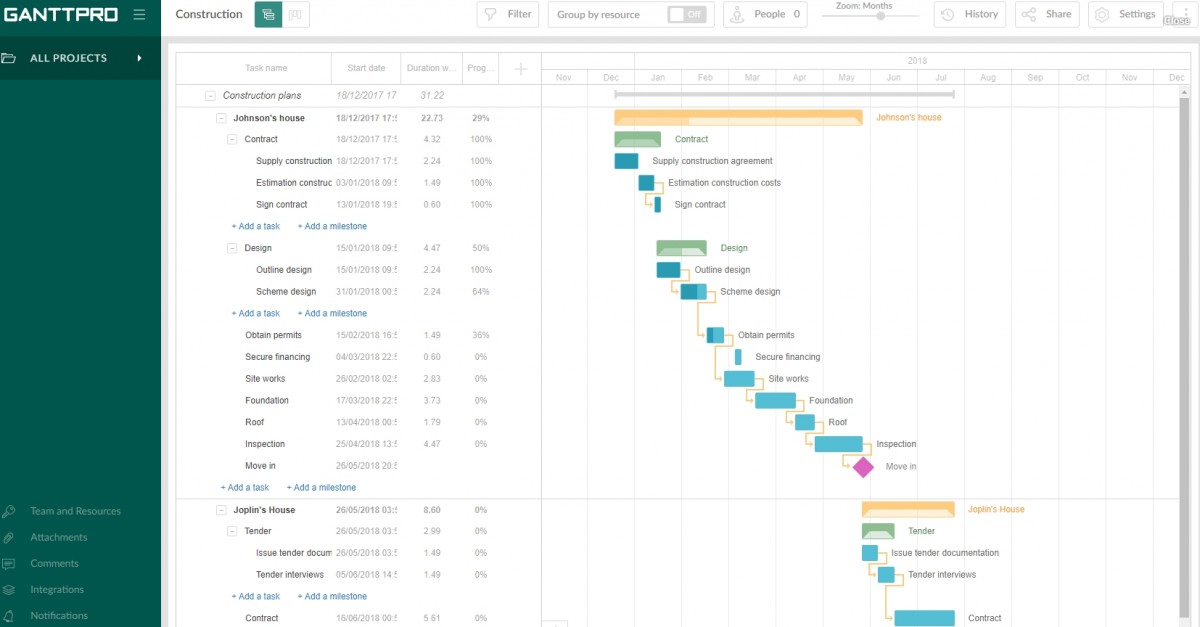The height and width of the screenshot is (627, 1200).
Task: Expand the All Projects sidebar menu
Action: (140, 58)
